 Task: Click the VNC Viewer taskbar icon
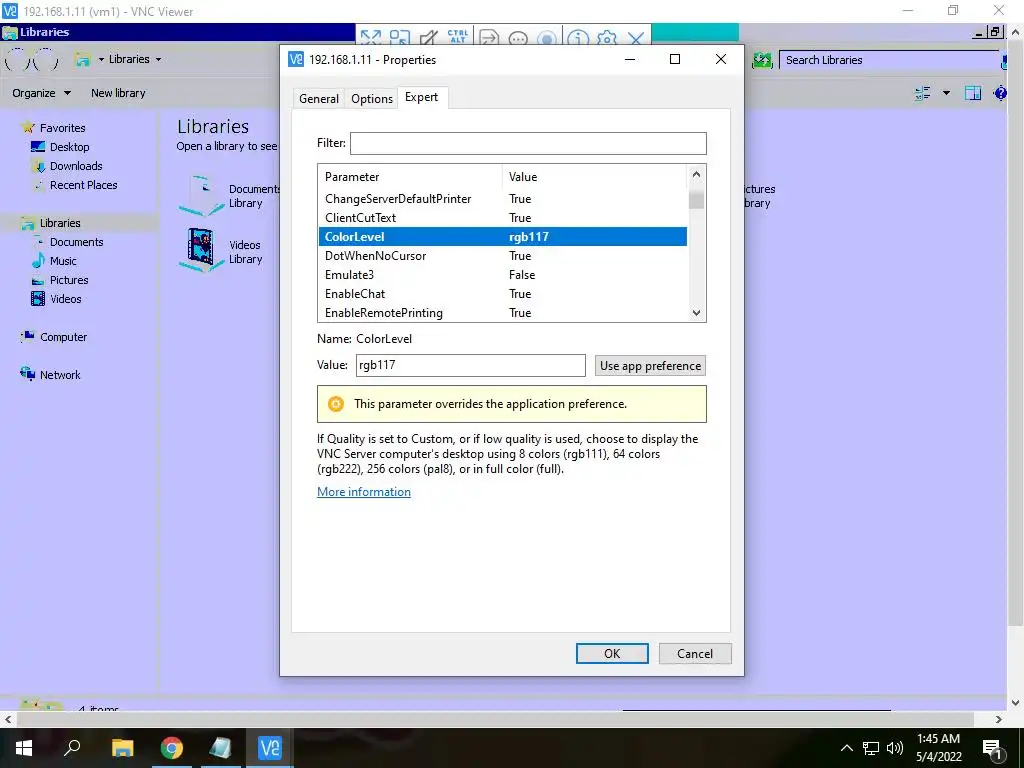click(270, 748)
